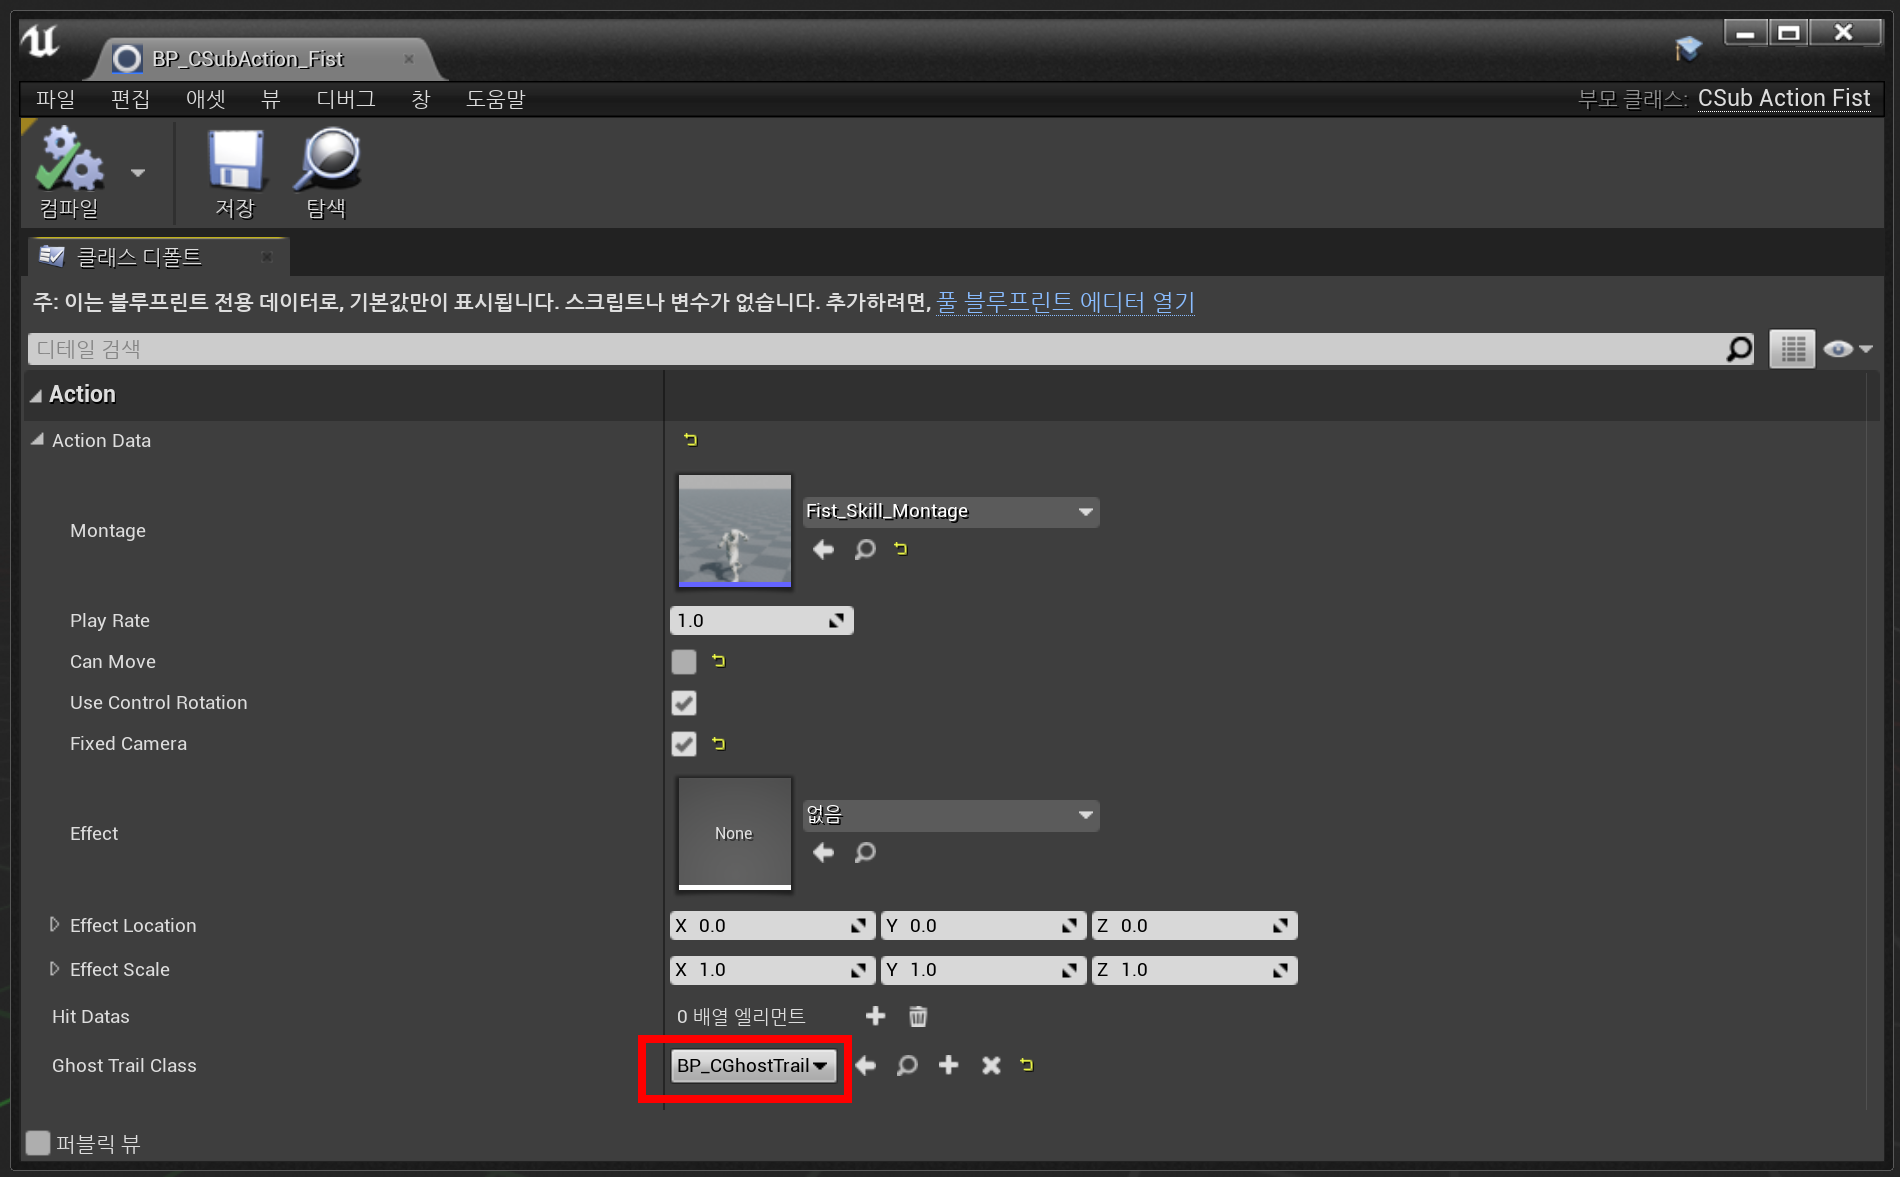Toggle the property matrix grid icon
This screenshot has width=1900, height=1177.
click(x=1792, y=349)
